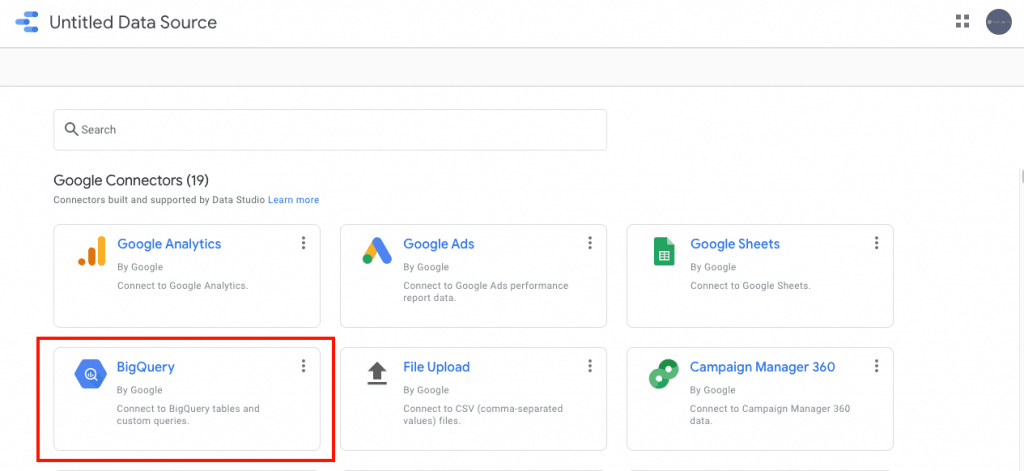Screen dimensions: 1024x471
Task: Select the Google Sheets connector title
Action: 735,244
